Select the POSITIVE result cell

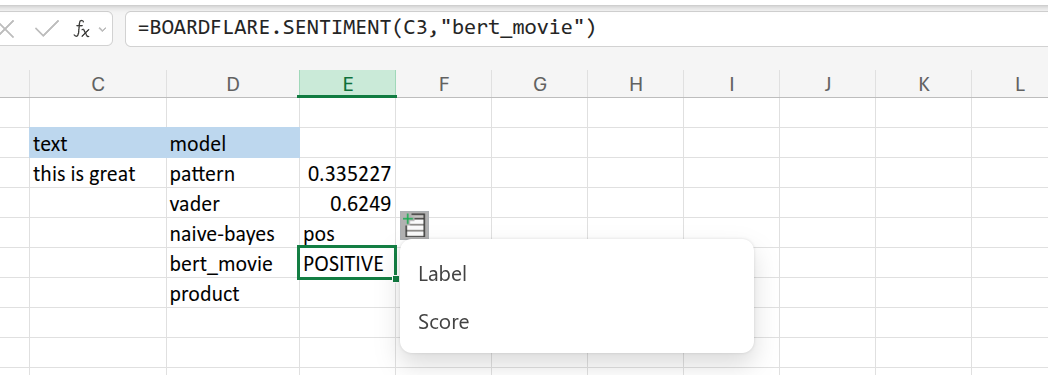coord(348,263)
